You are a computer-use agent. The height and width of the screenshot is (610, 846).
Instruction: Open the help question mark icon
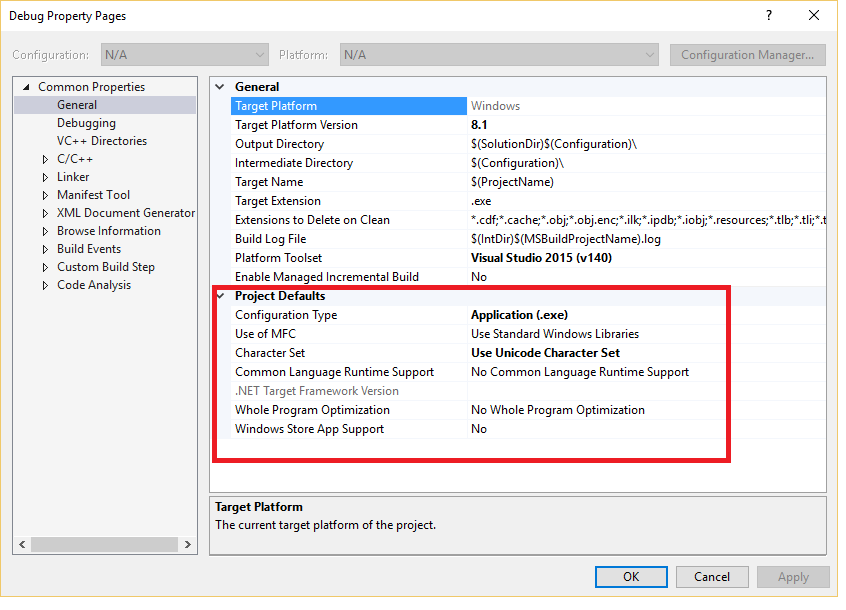coord(768,15)
